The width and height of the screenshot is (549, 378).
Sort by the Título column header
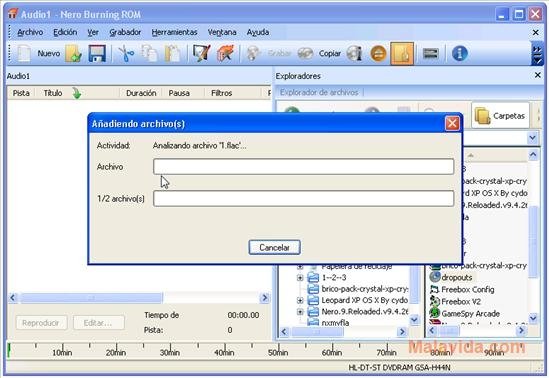pyautogui.click(x=53, y=93)
